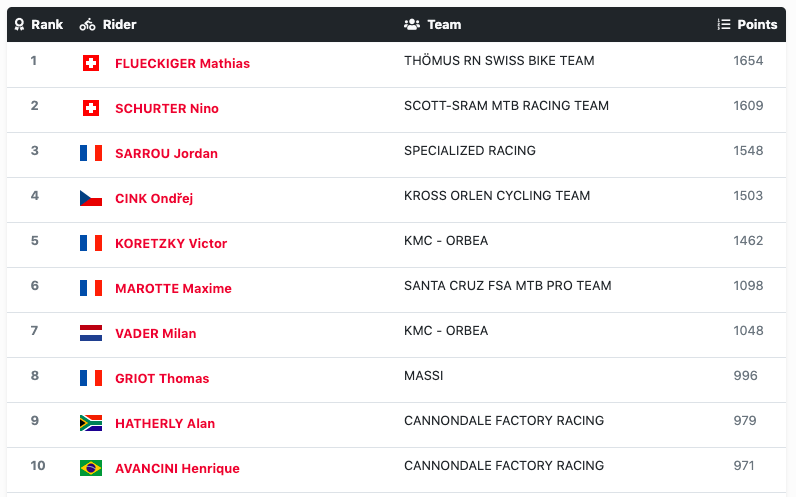Open rider SCHURTER Nino profile

[167, 108]
